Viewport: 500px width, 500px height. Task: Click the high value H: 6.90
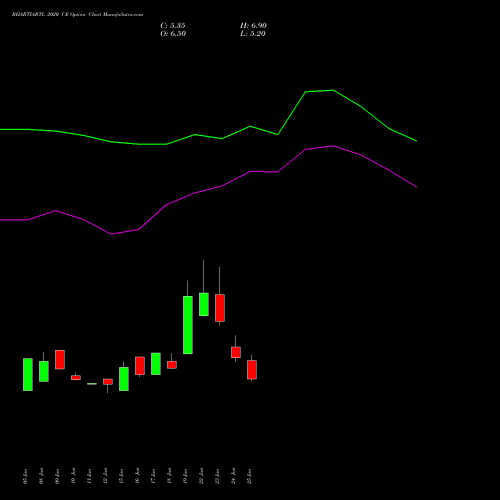point(253,26)
